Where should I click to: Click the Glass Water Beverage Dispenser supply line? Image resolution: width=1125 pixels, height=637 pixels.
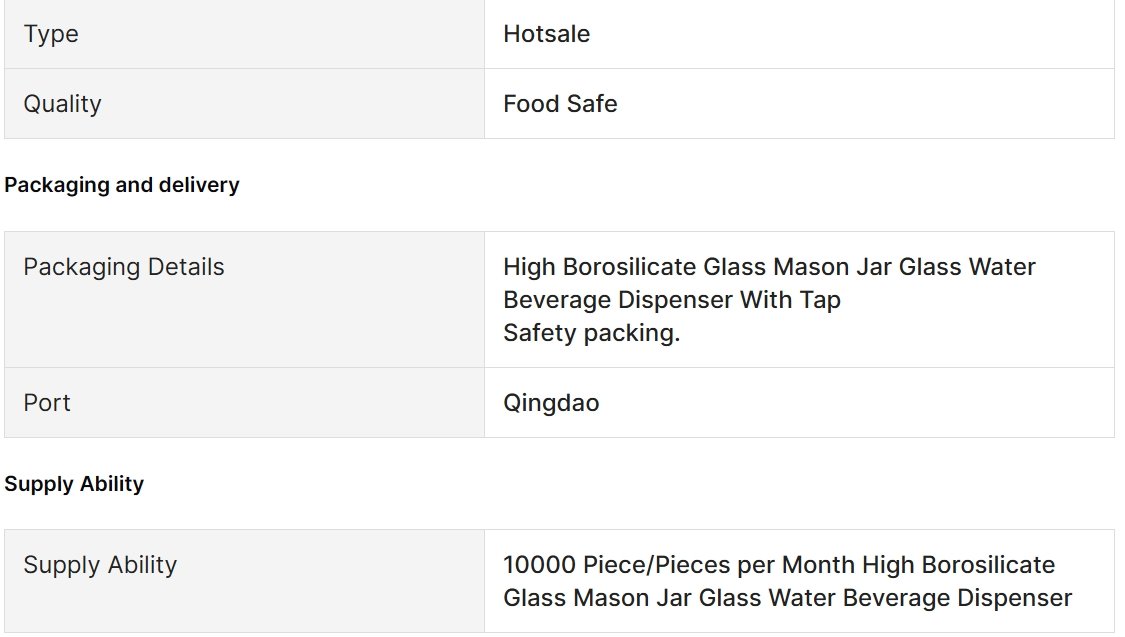[x=787, y=598]
